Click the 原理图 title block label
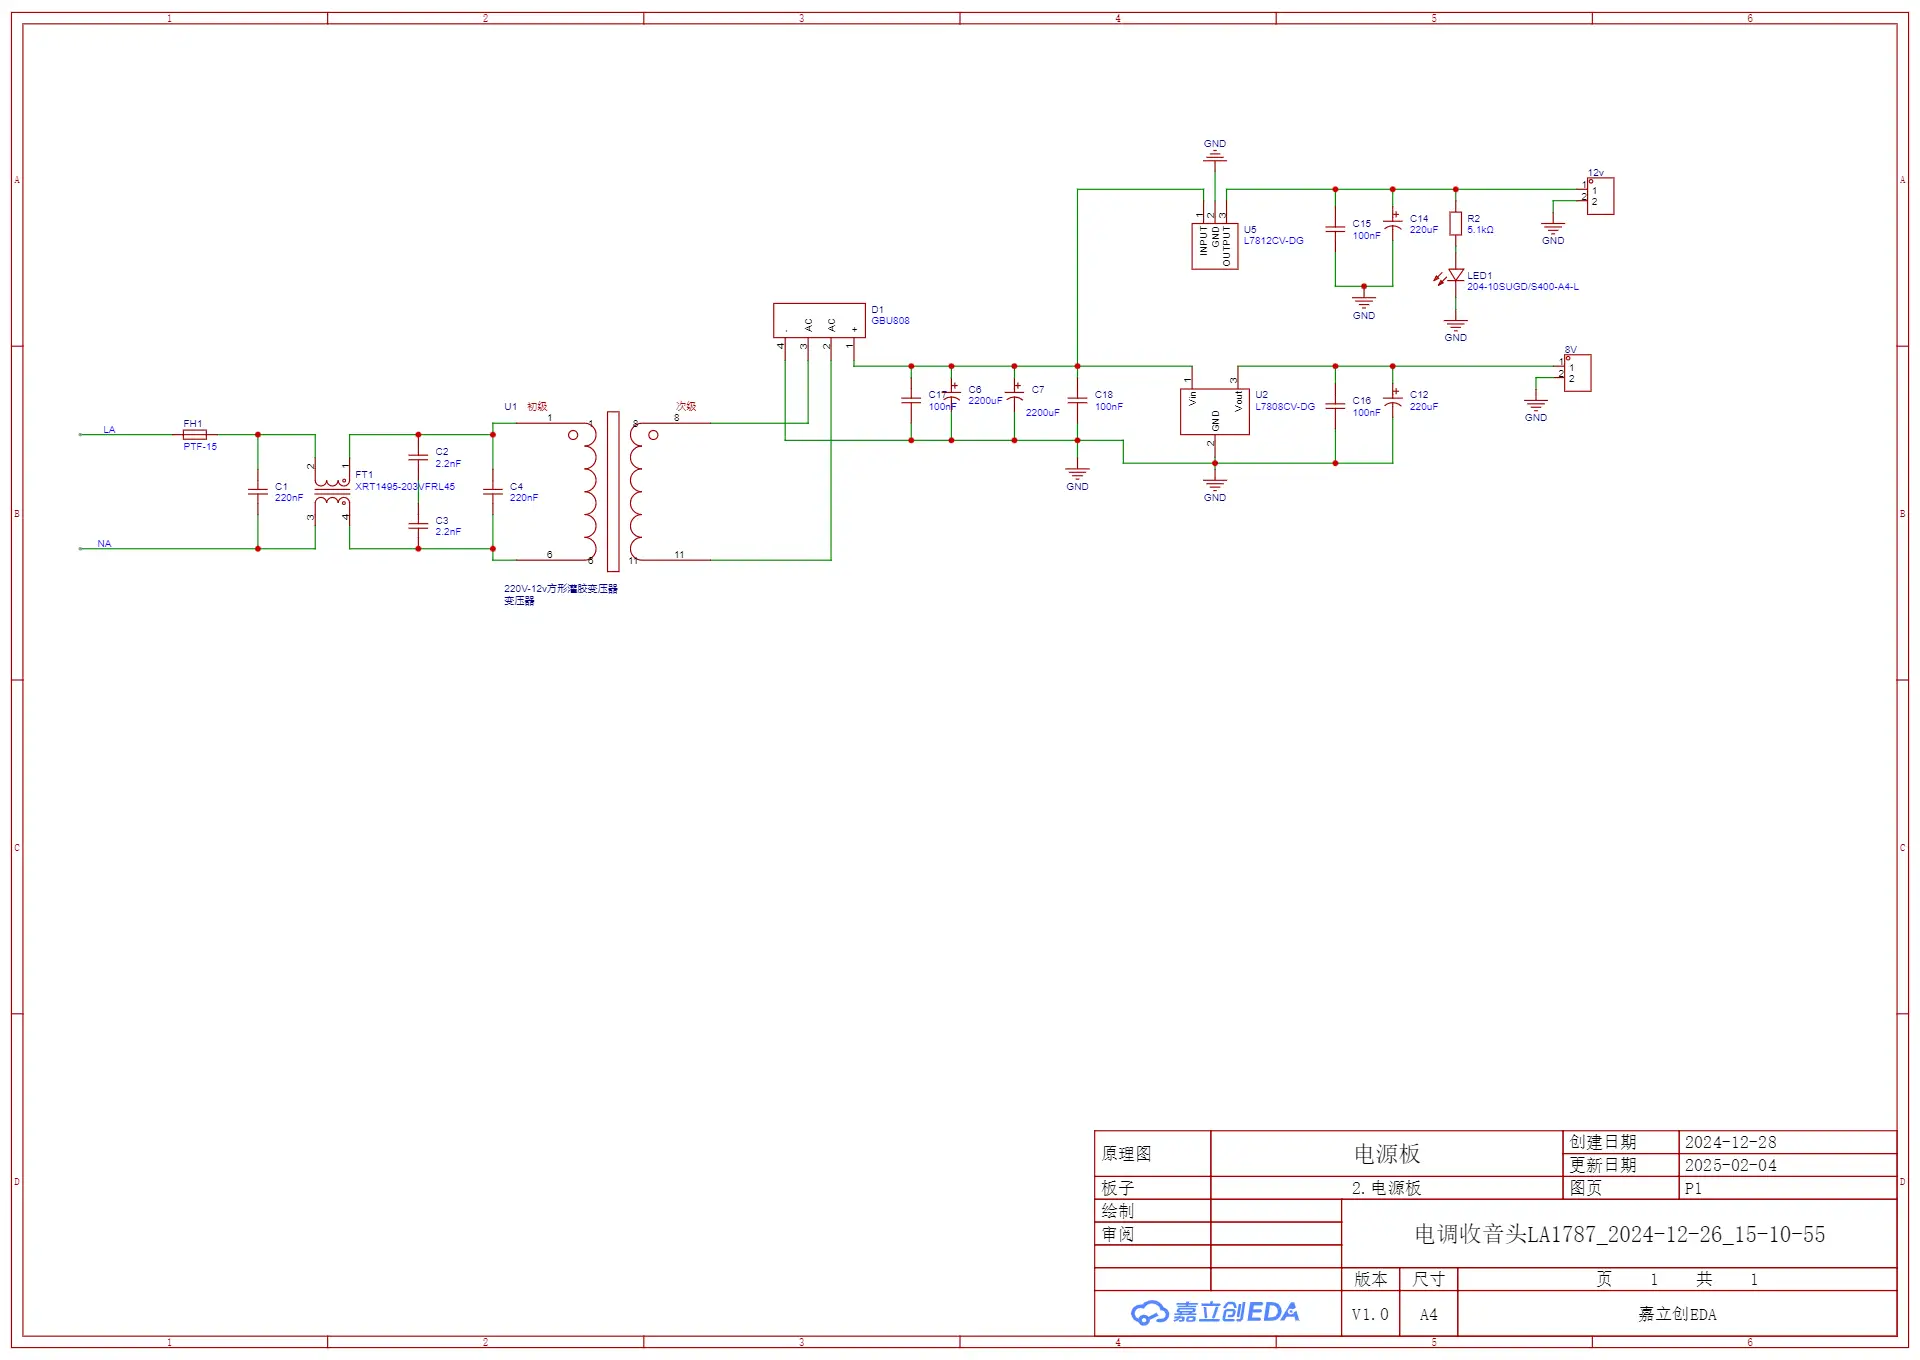Screen dimensions: 1920x1360 click(x=1127, y=1154)
